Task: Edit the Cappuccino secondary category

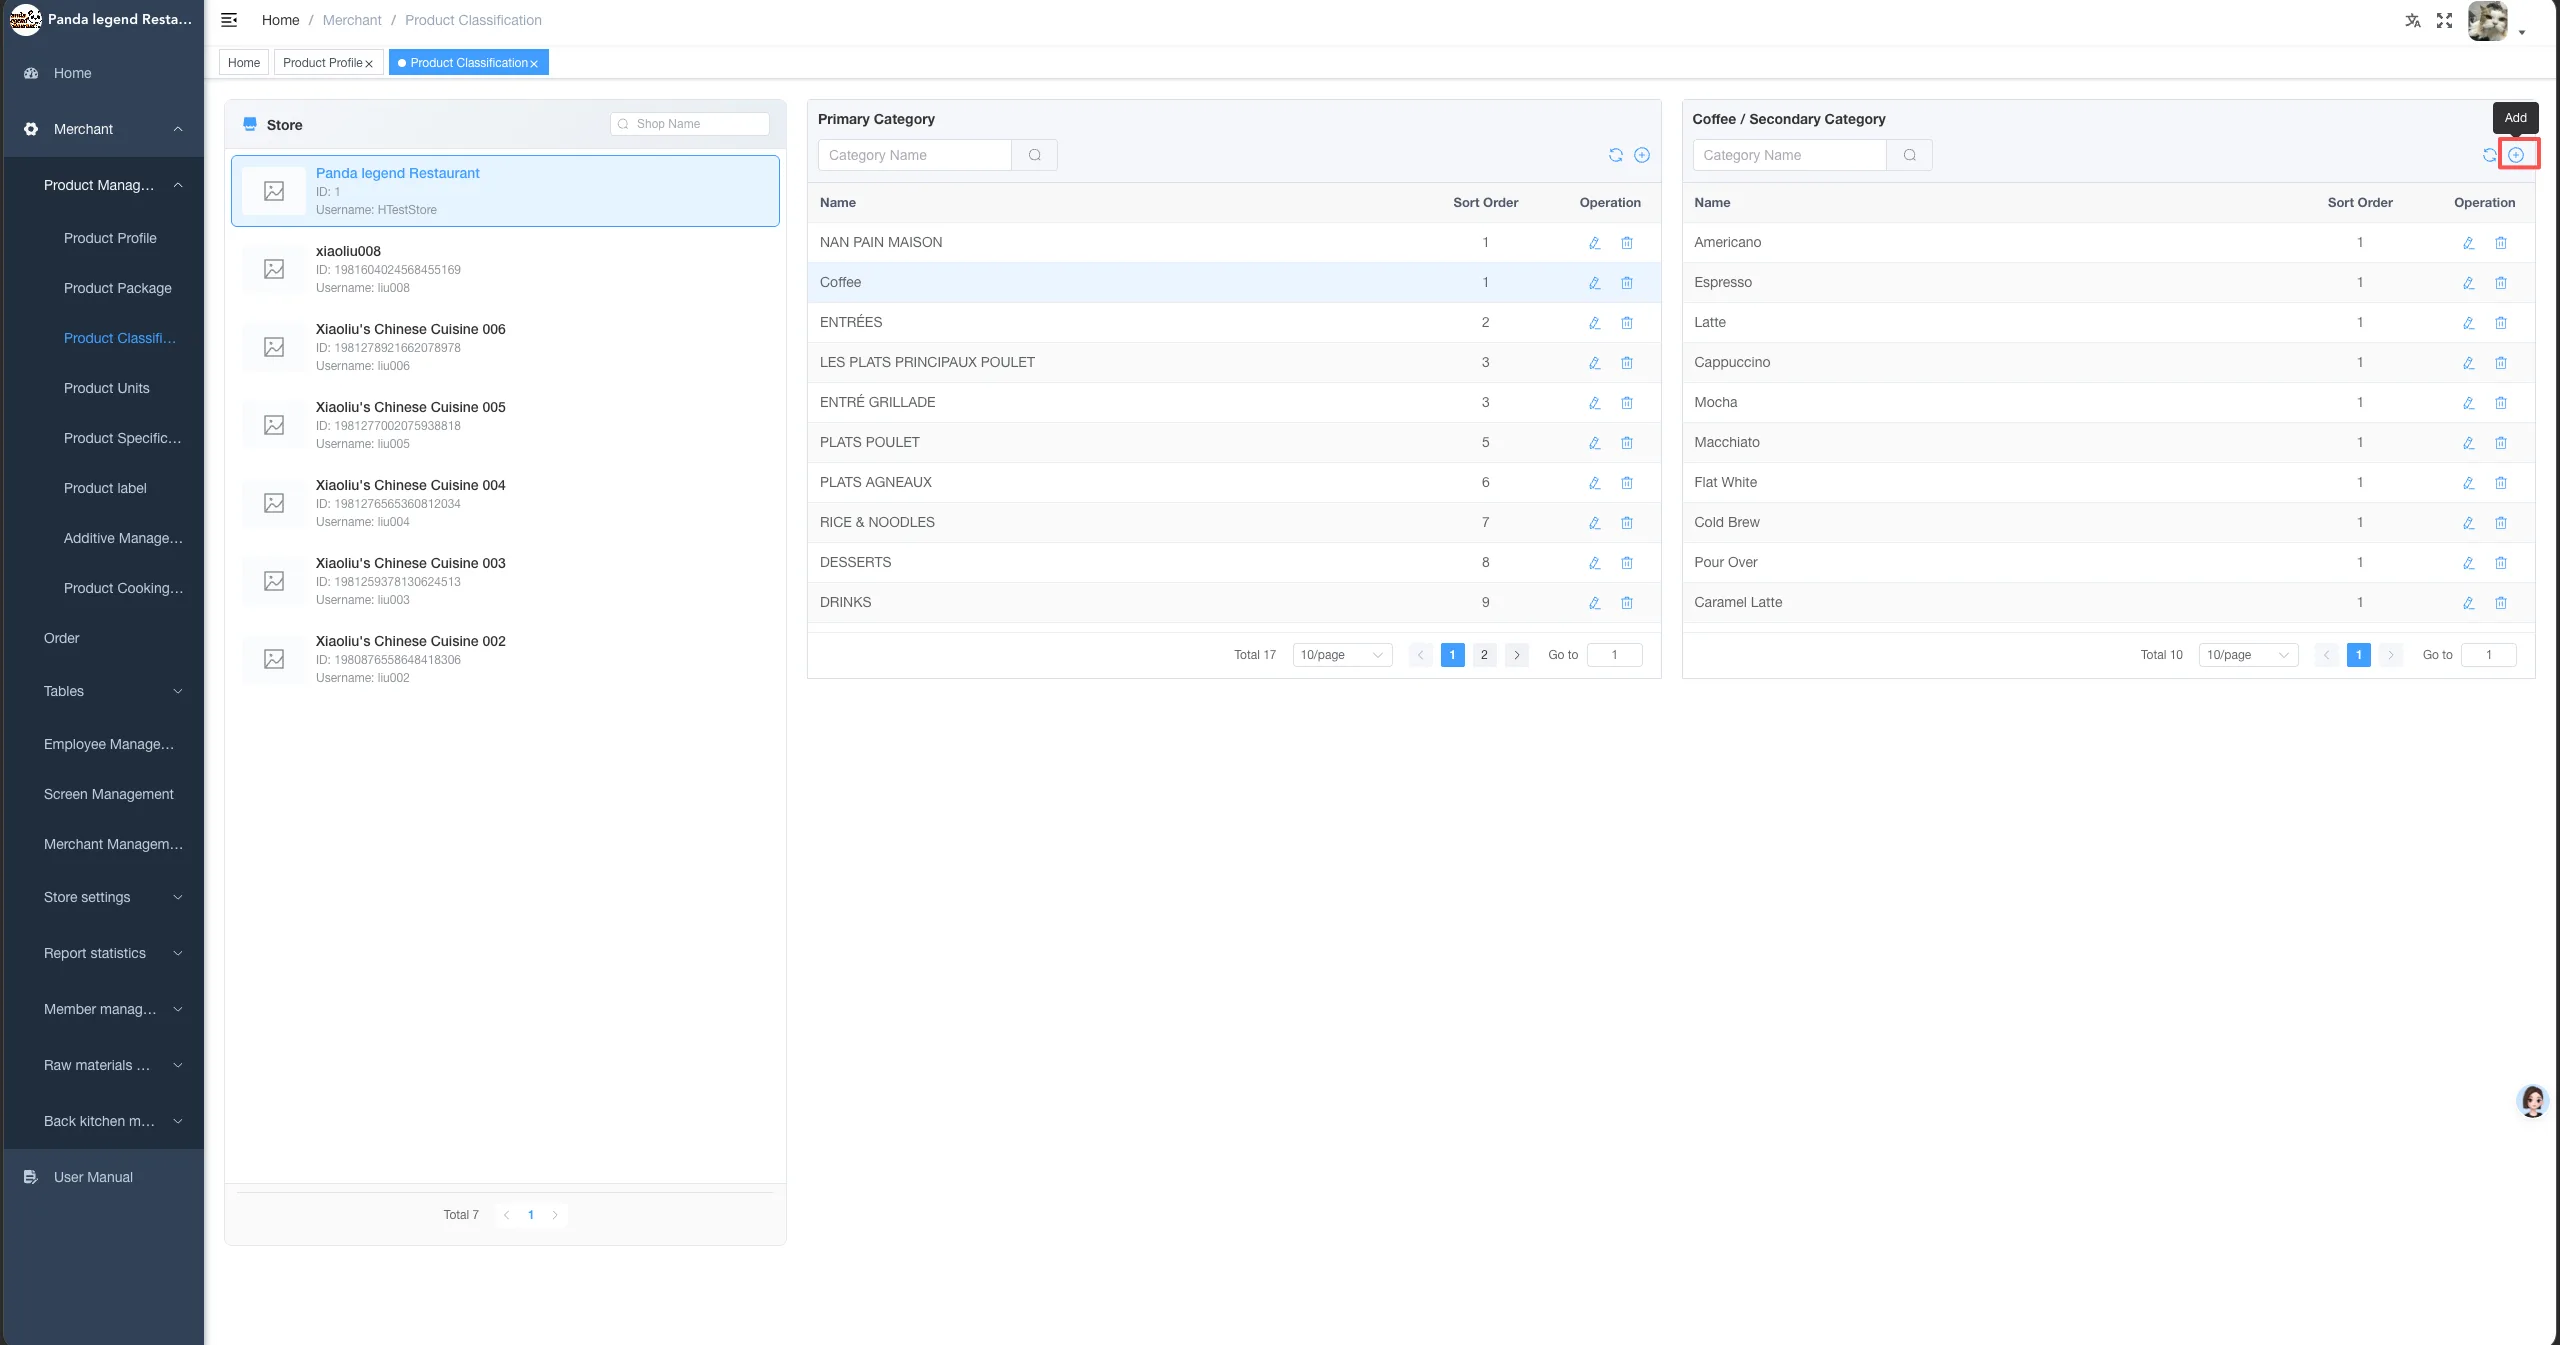Action: click(2469, 363)
